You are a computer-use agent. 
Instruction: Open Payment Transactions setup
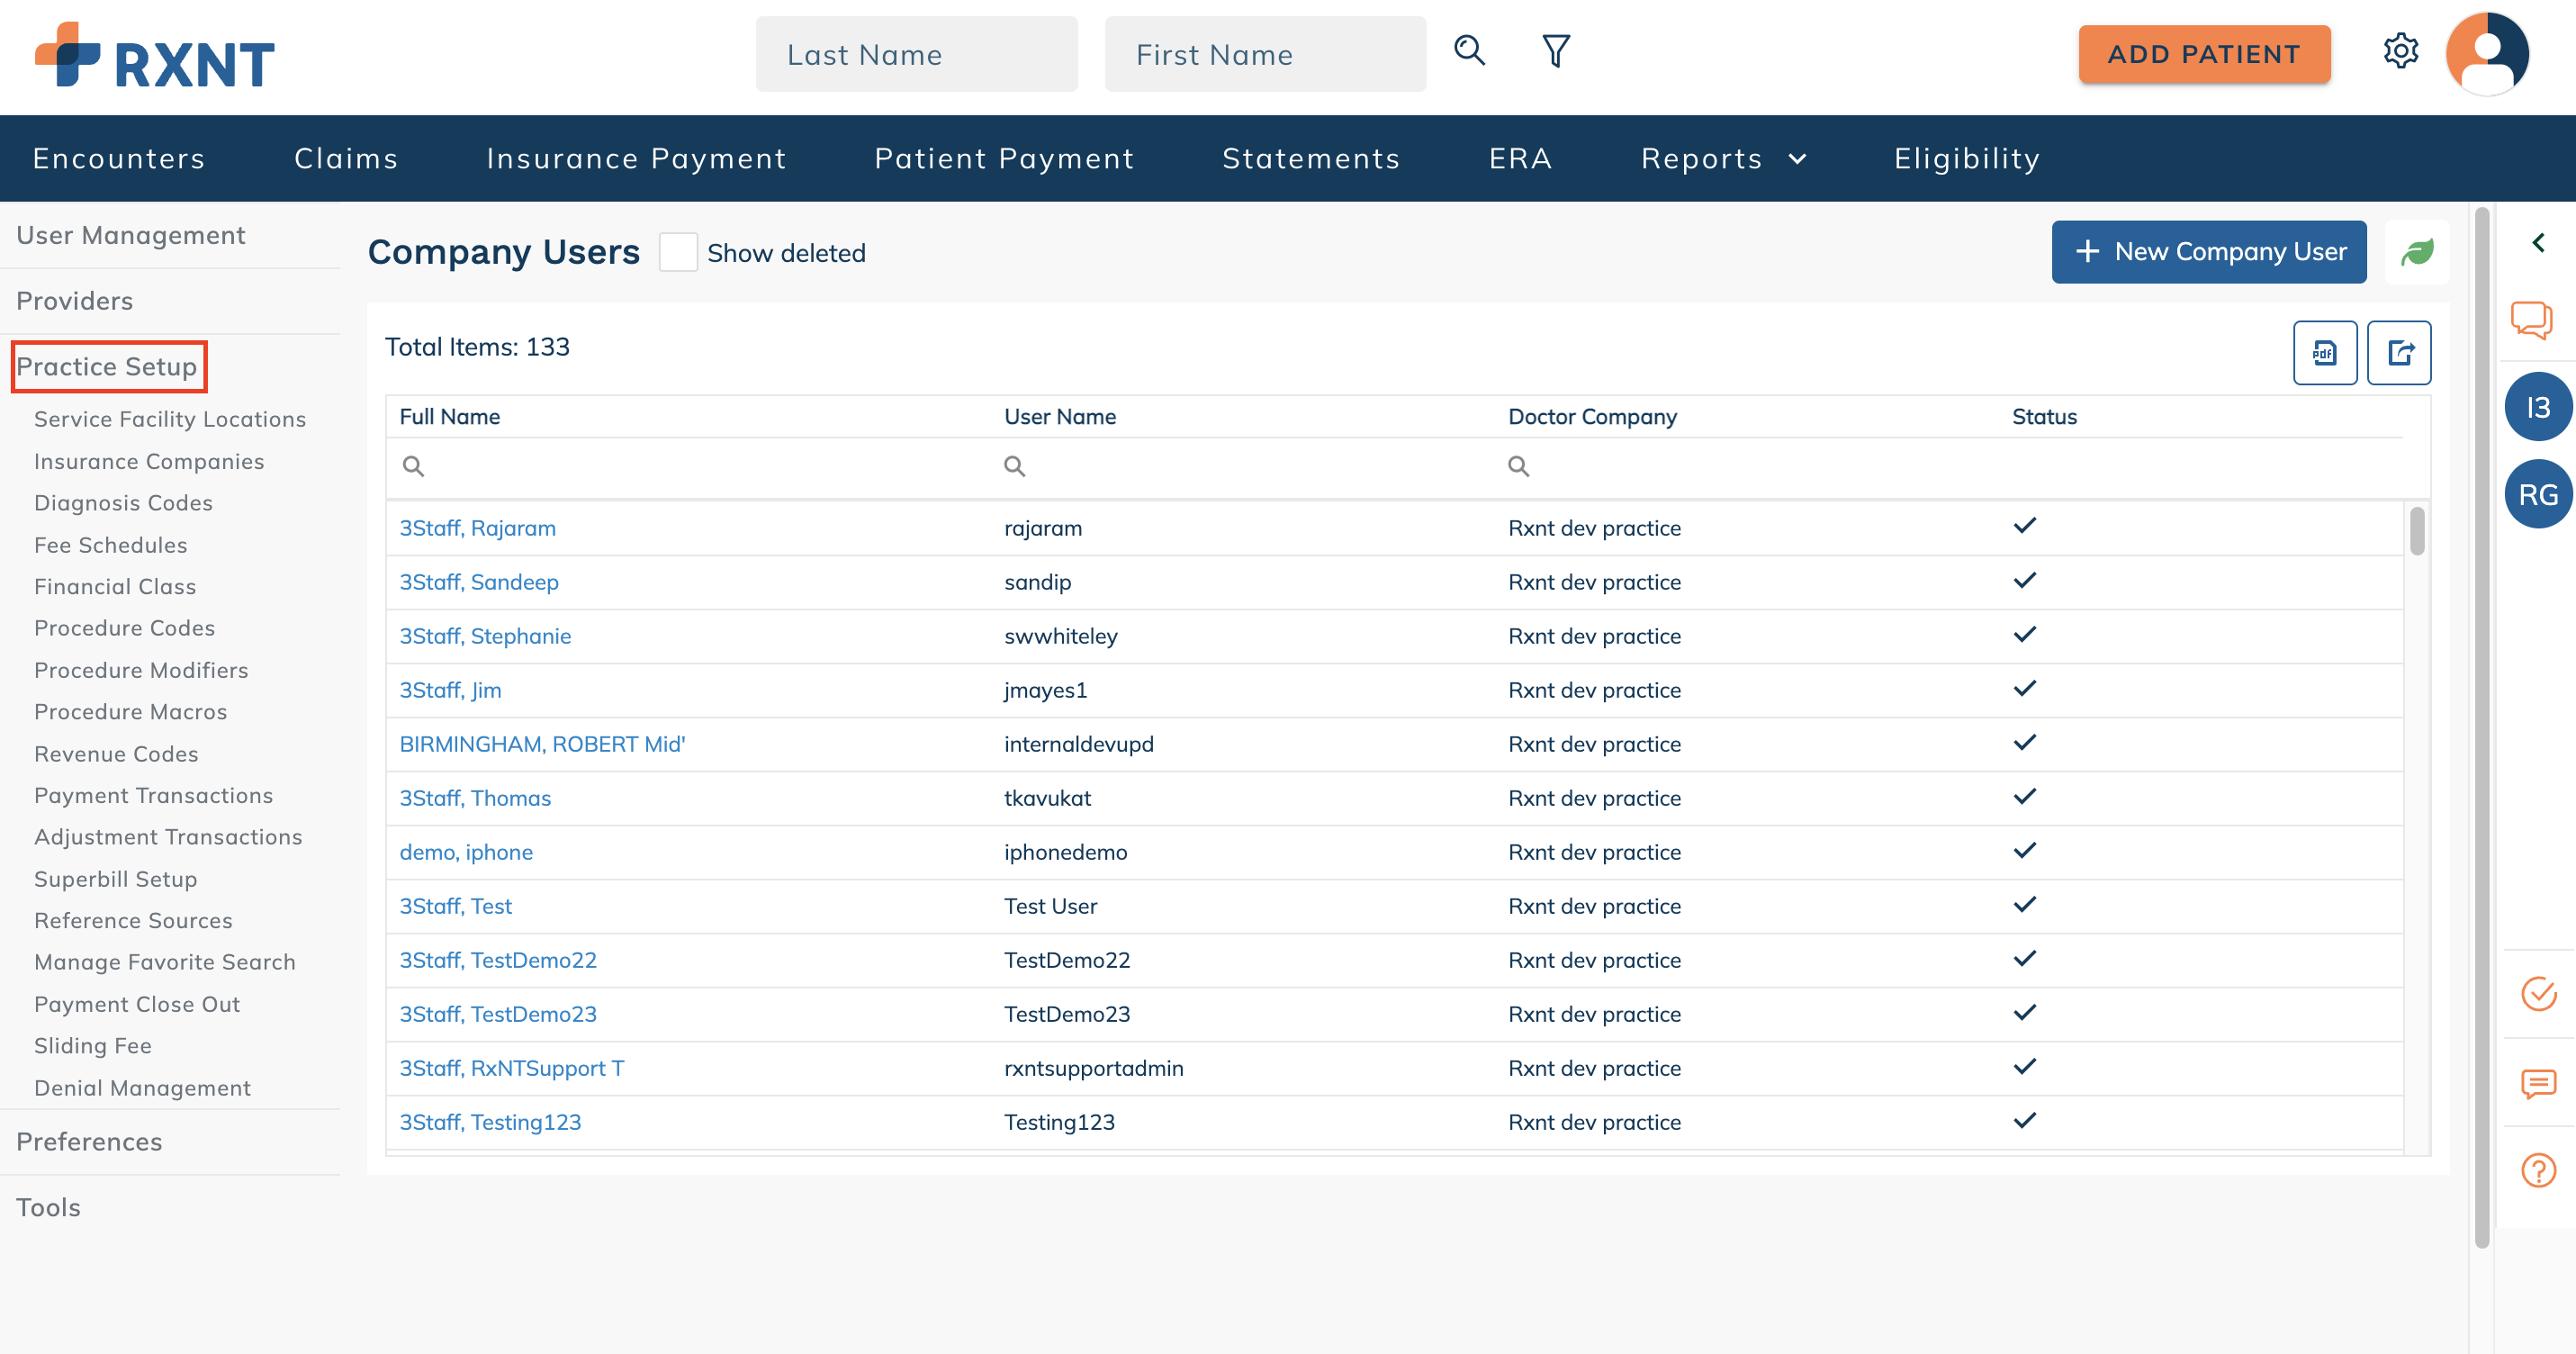coord(153,795)
